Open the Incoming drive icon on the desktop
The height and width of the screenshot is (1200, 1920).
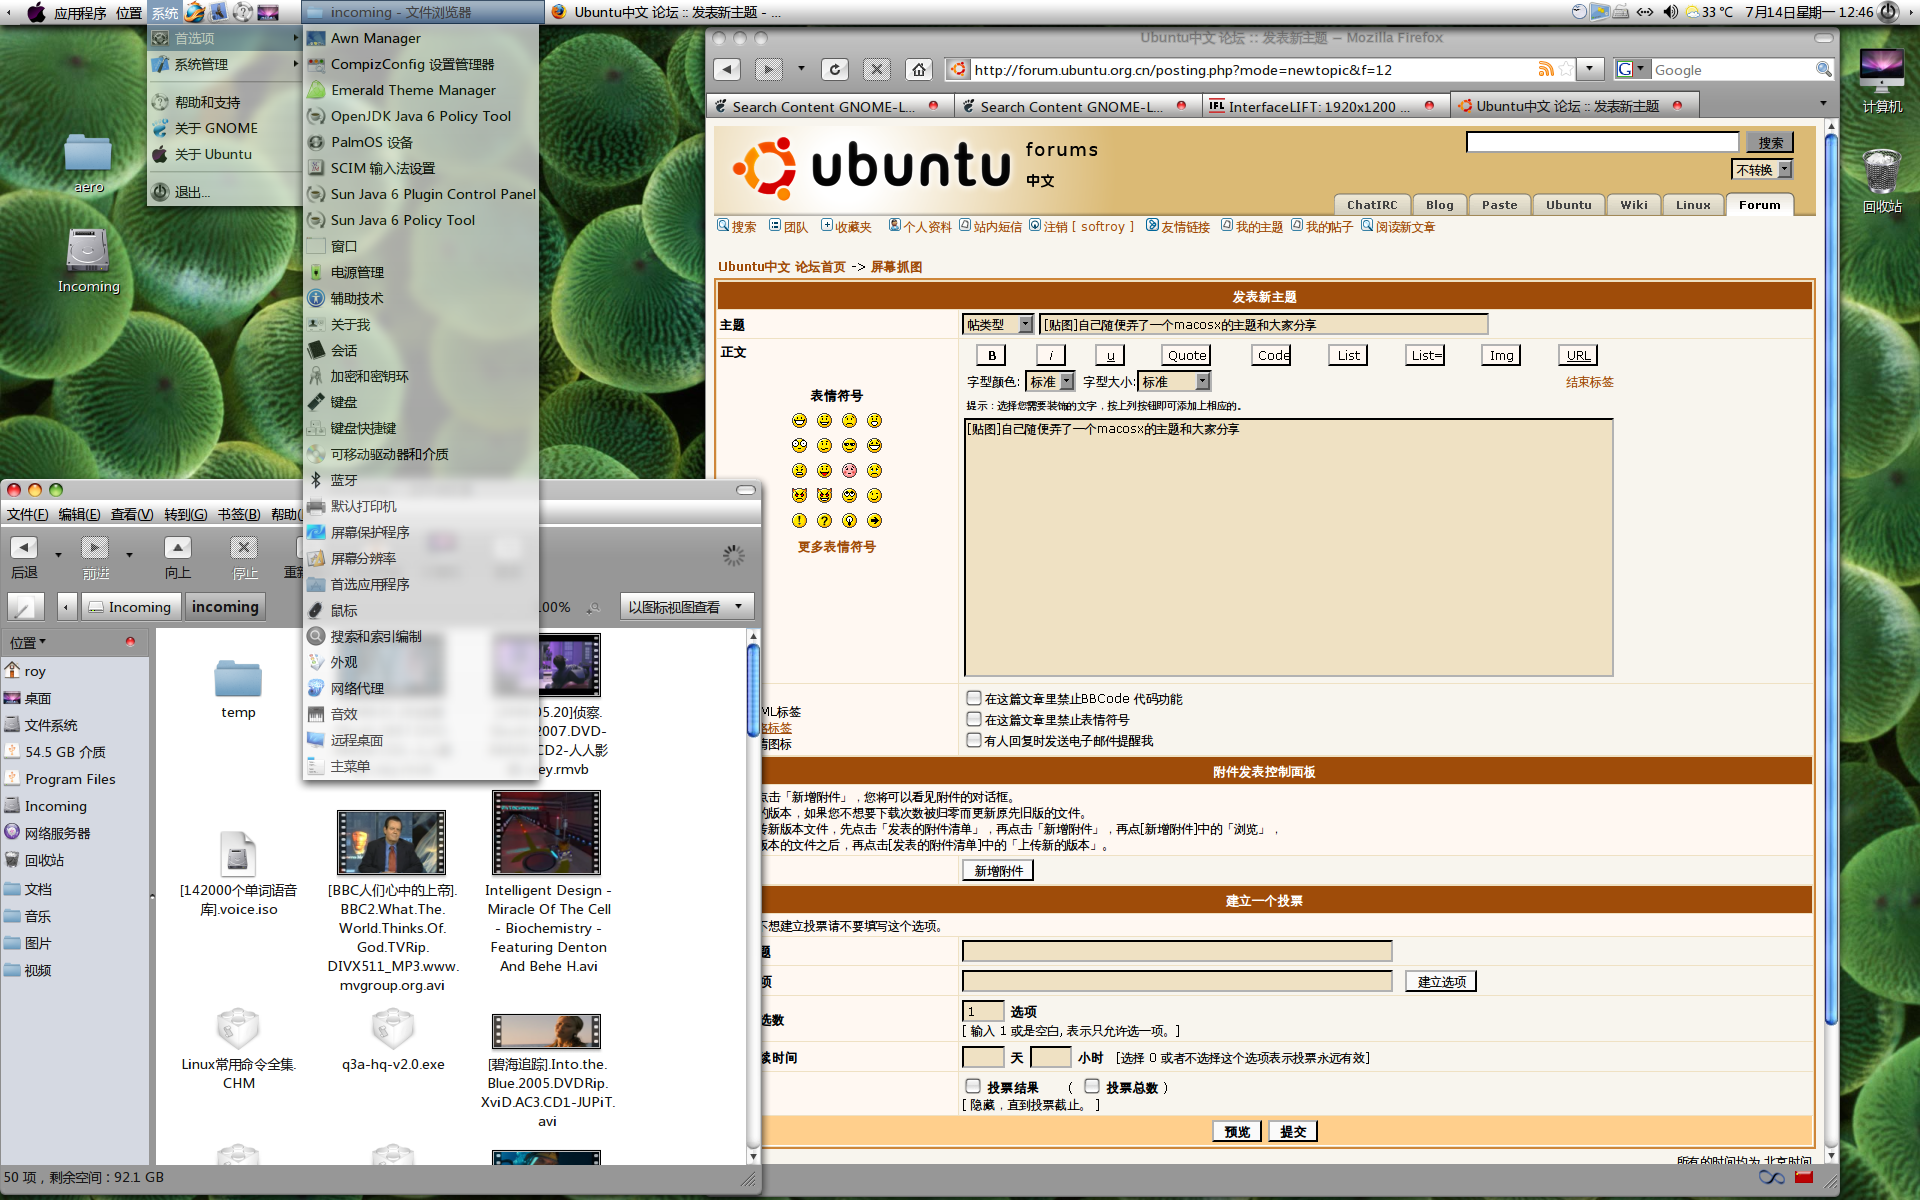point(88,250)
